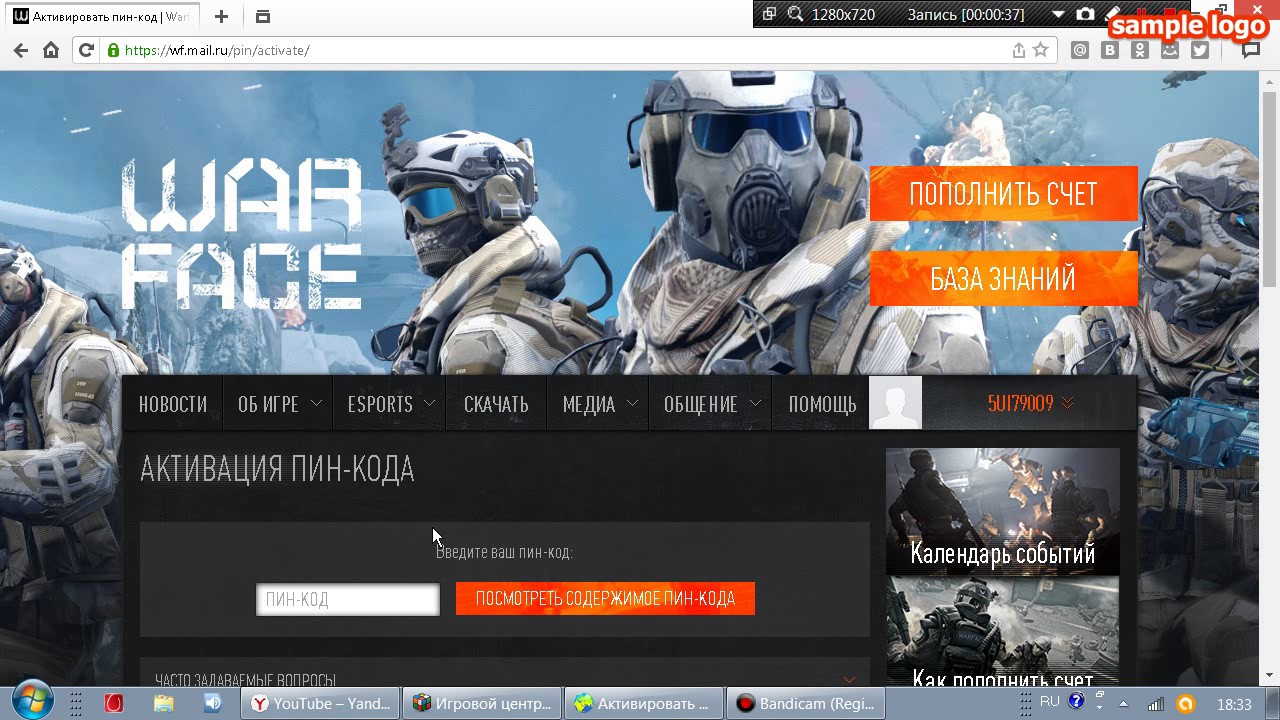Click the АКТИВАЦИЯ ПИН-КОДА heading text
1280x720 pixels.
(277, 469)
